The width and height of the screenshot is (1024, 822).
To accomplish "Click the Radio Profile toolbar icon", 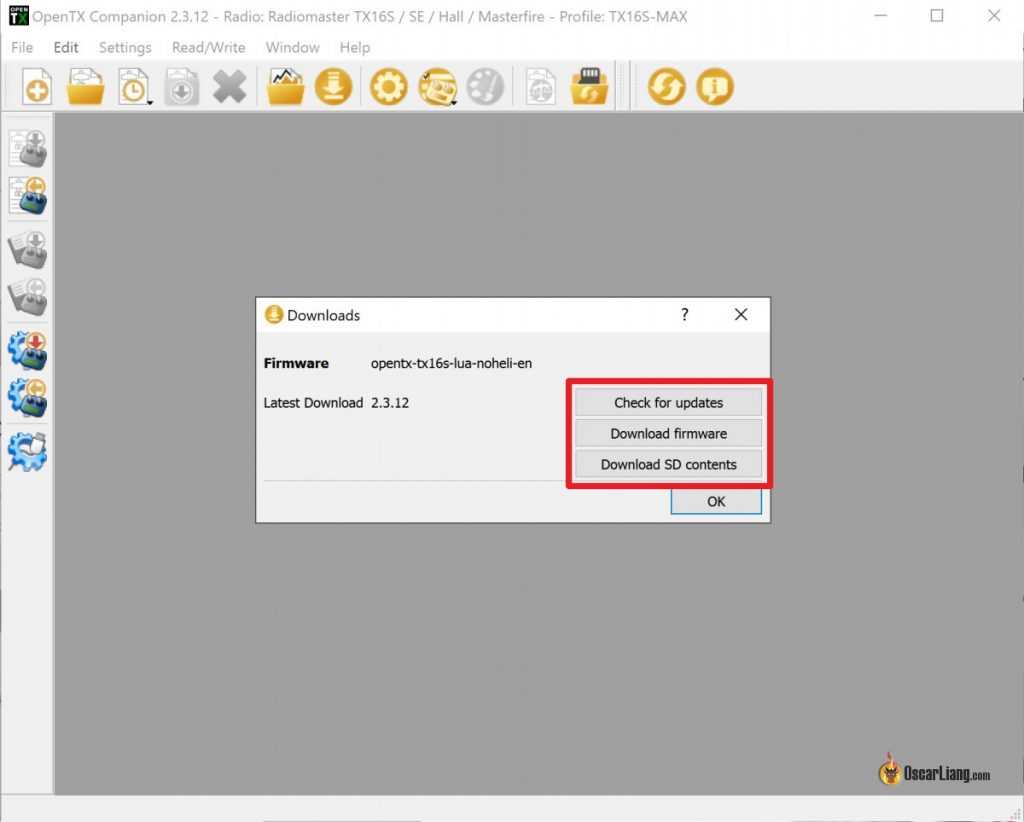I will click(436, 87).
